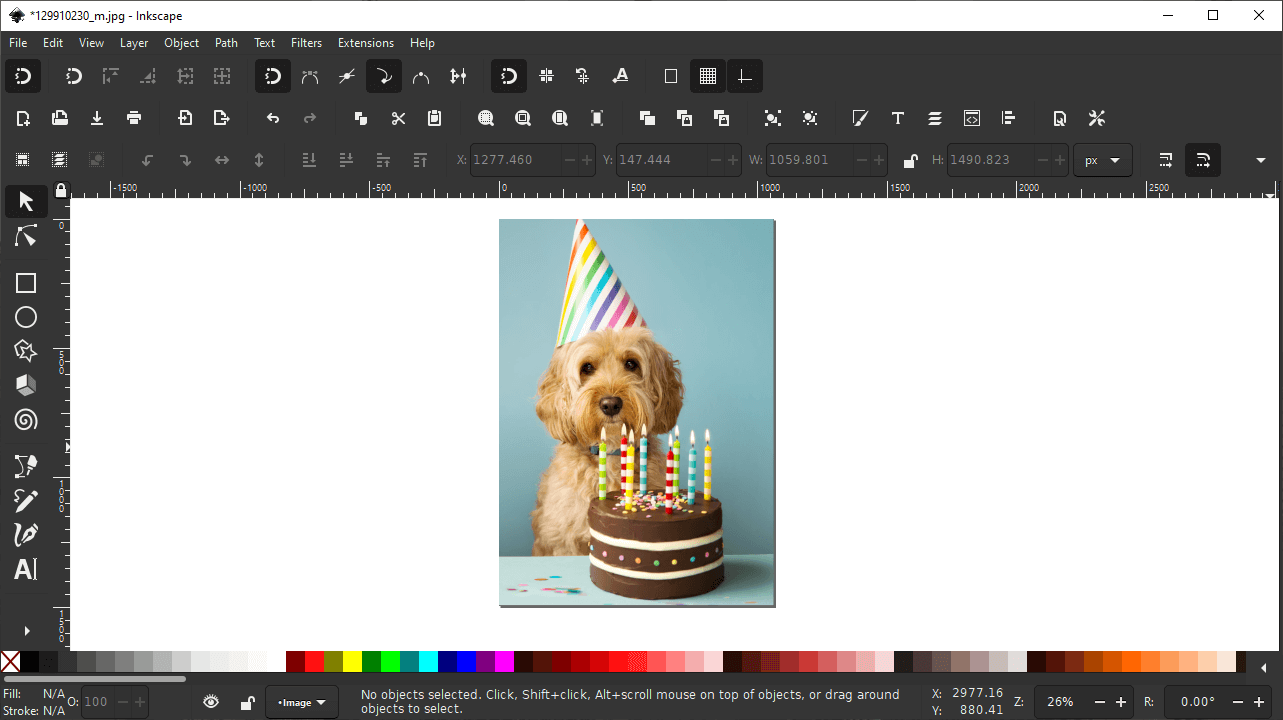Open the palette menu arrow
Image resolution: width=1283 pixels, height=720 pixels.
[1264, 667]
